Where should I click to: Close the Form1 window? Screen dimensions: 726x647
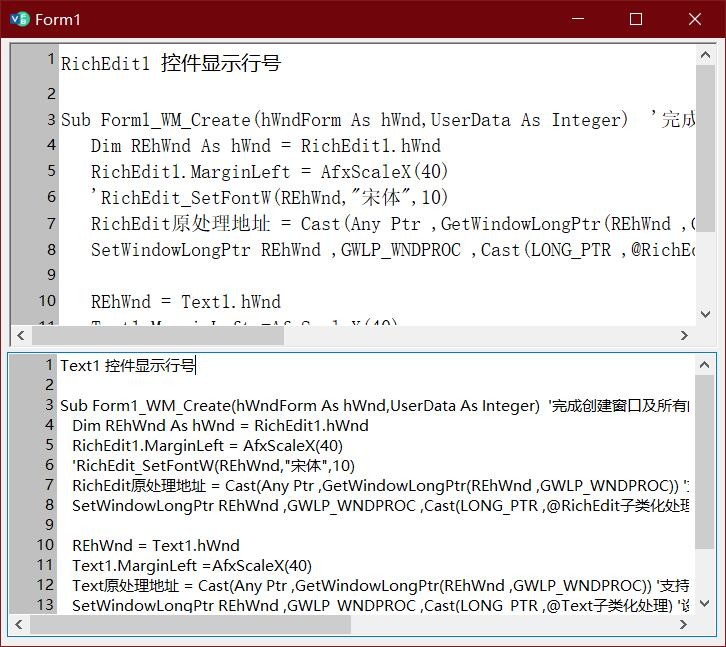click(x=695, y=19)
